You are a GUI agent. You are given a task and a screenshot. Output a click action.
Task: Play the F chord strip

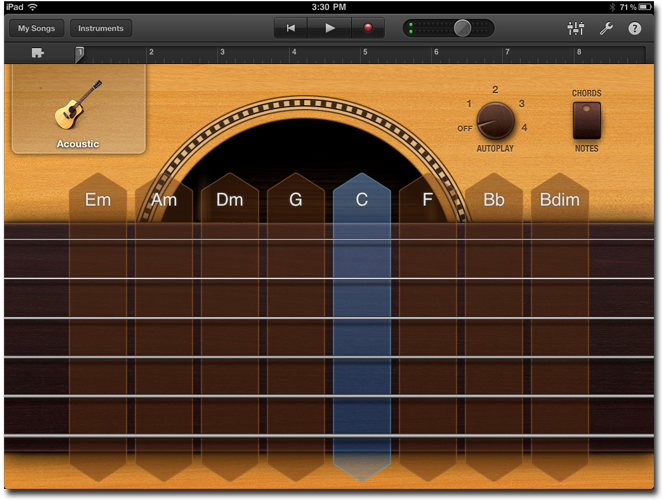coord(427,327)
